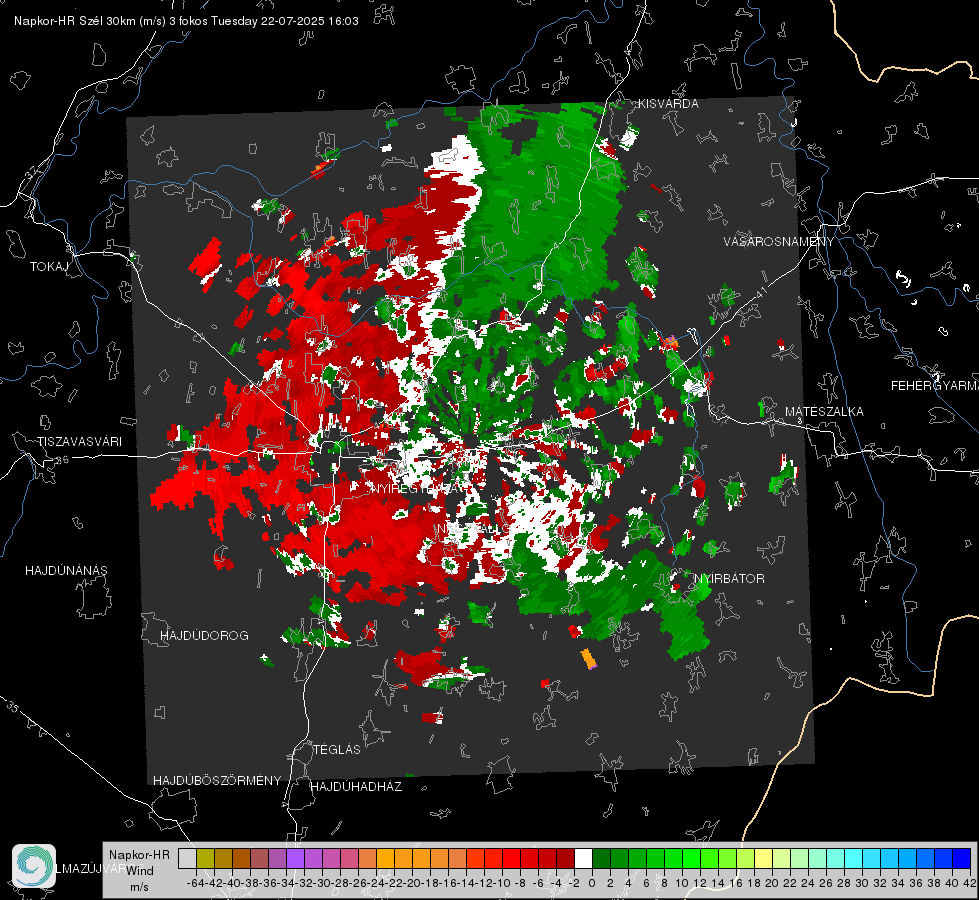The width and height of the screenshot is (979, 900).
Task: Pick the pale yellow legend swatch
Action: (x=764, y=858)
